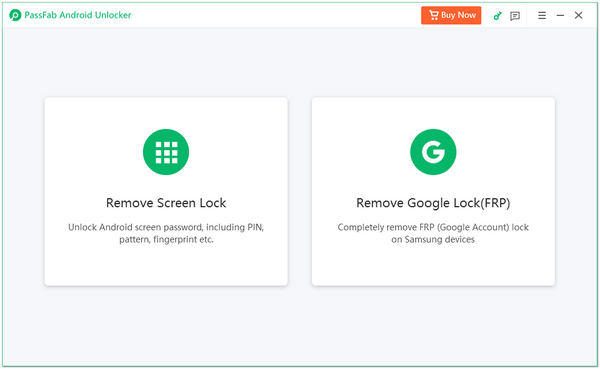
Task: Close the PassFab Android Unlocker window
Action: pos(579,15)
